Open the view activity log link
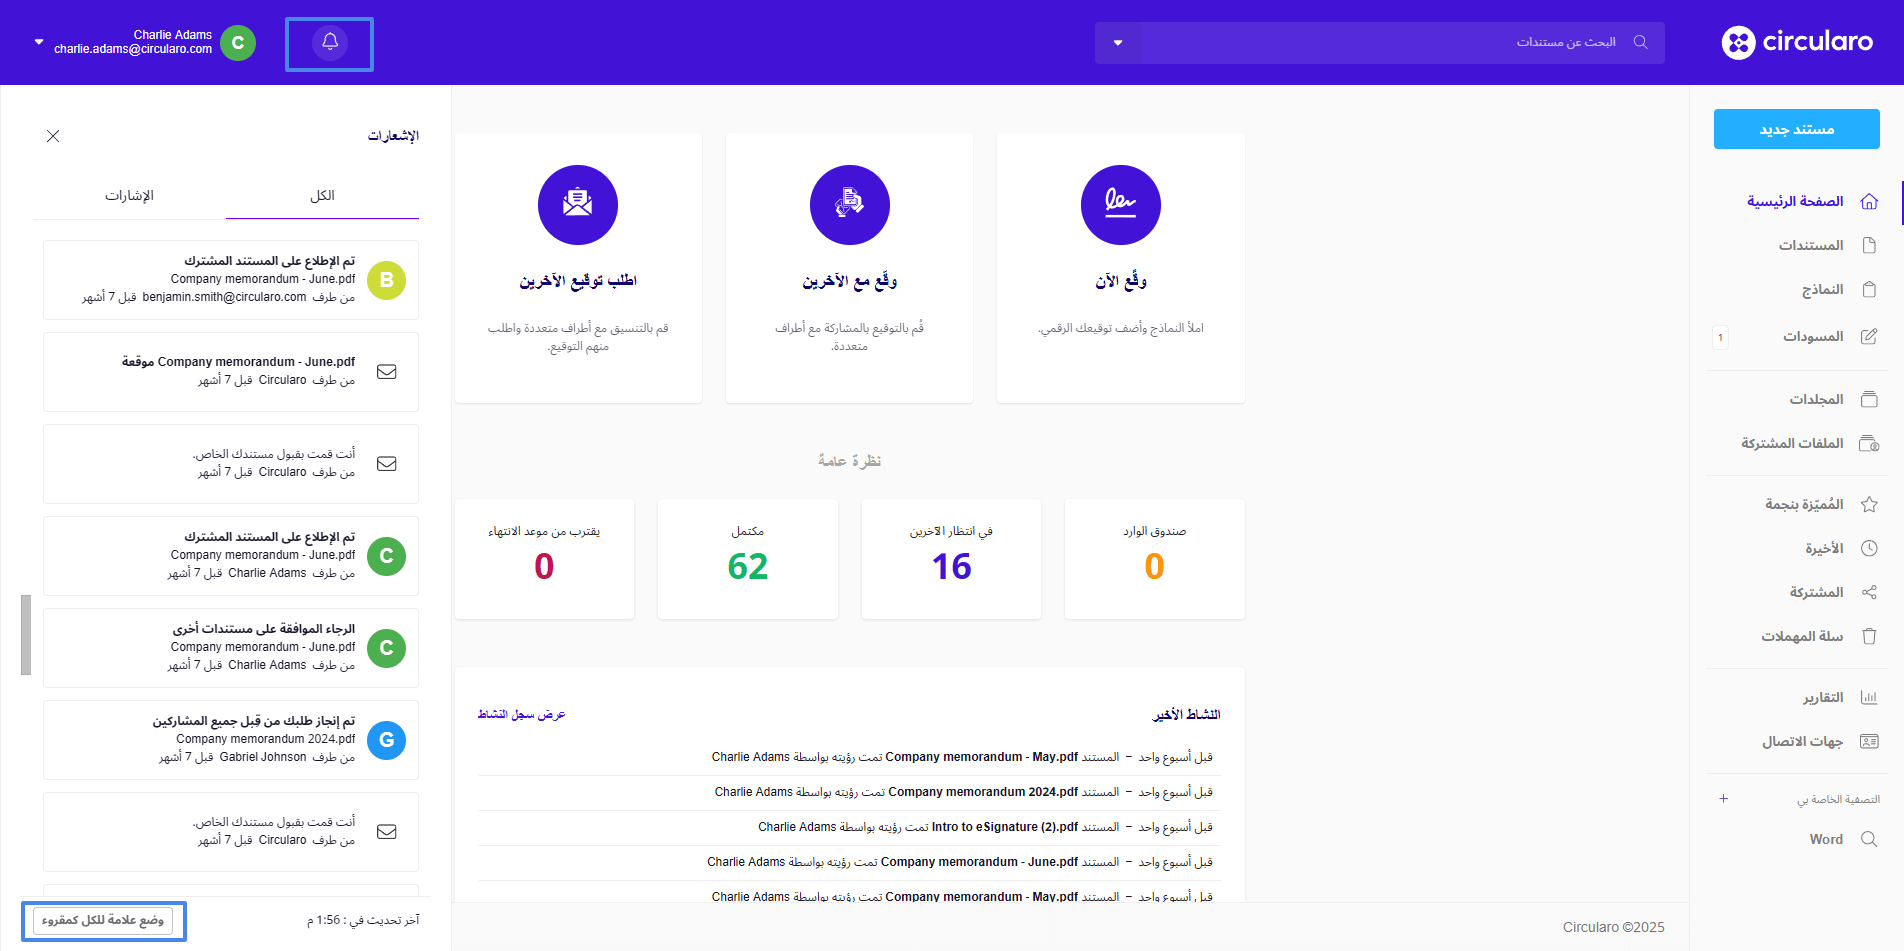Viewport: 1904px width, 951px height. pos(521,714)
